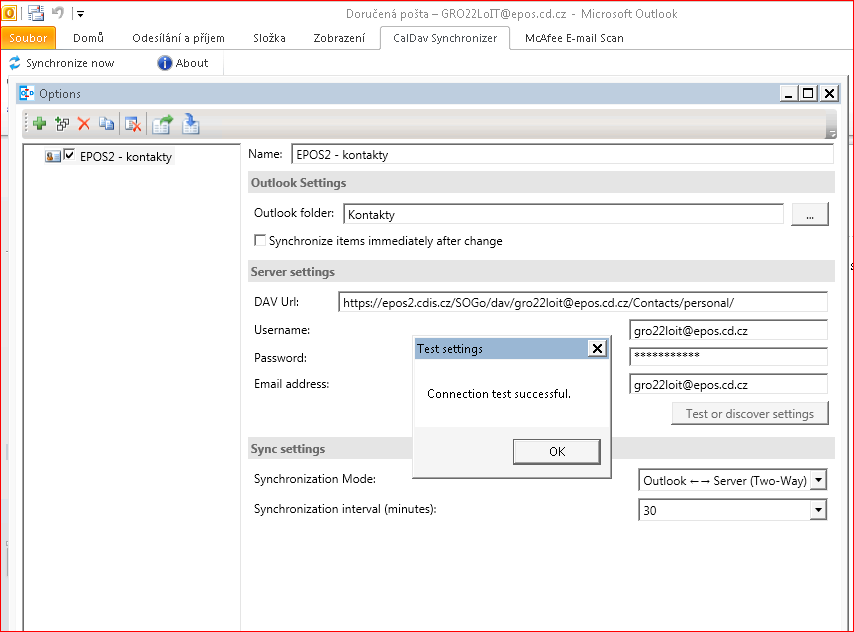The image size is (854, 632).
Task: Open the Složka ribbon tab
Action: (x=269, y=38)
